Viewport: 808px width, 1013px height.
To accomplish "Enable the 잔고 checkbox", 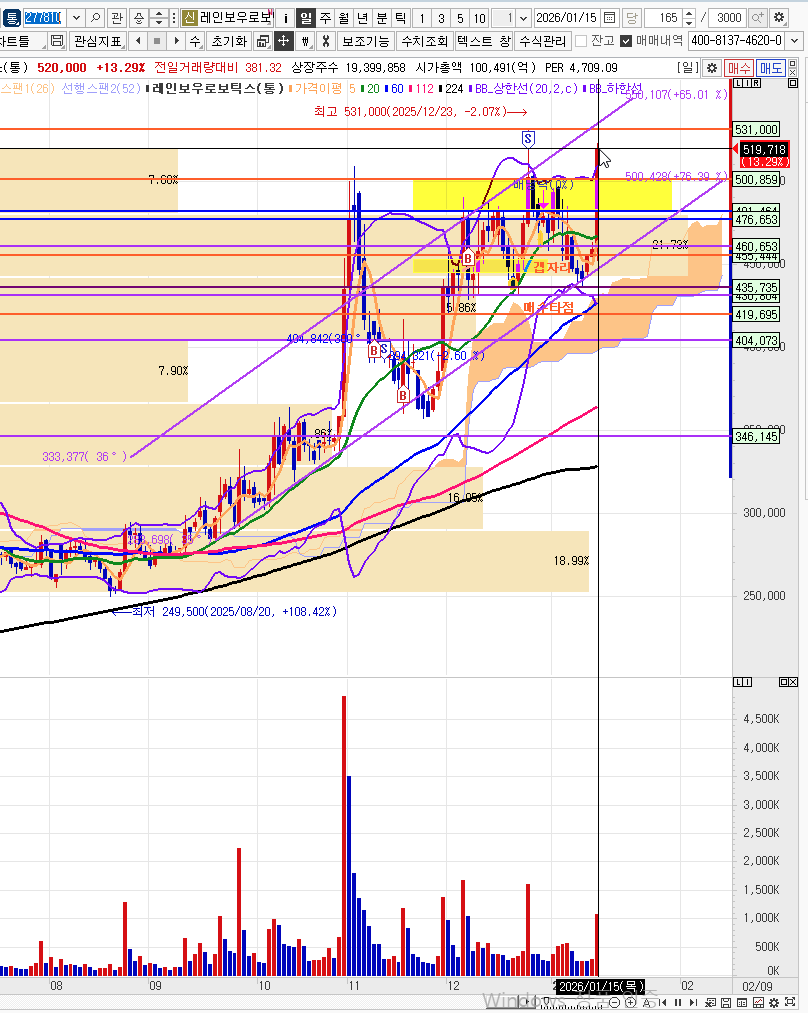I will [581, 41].
